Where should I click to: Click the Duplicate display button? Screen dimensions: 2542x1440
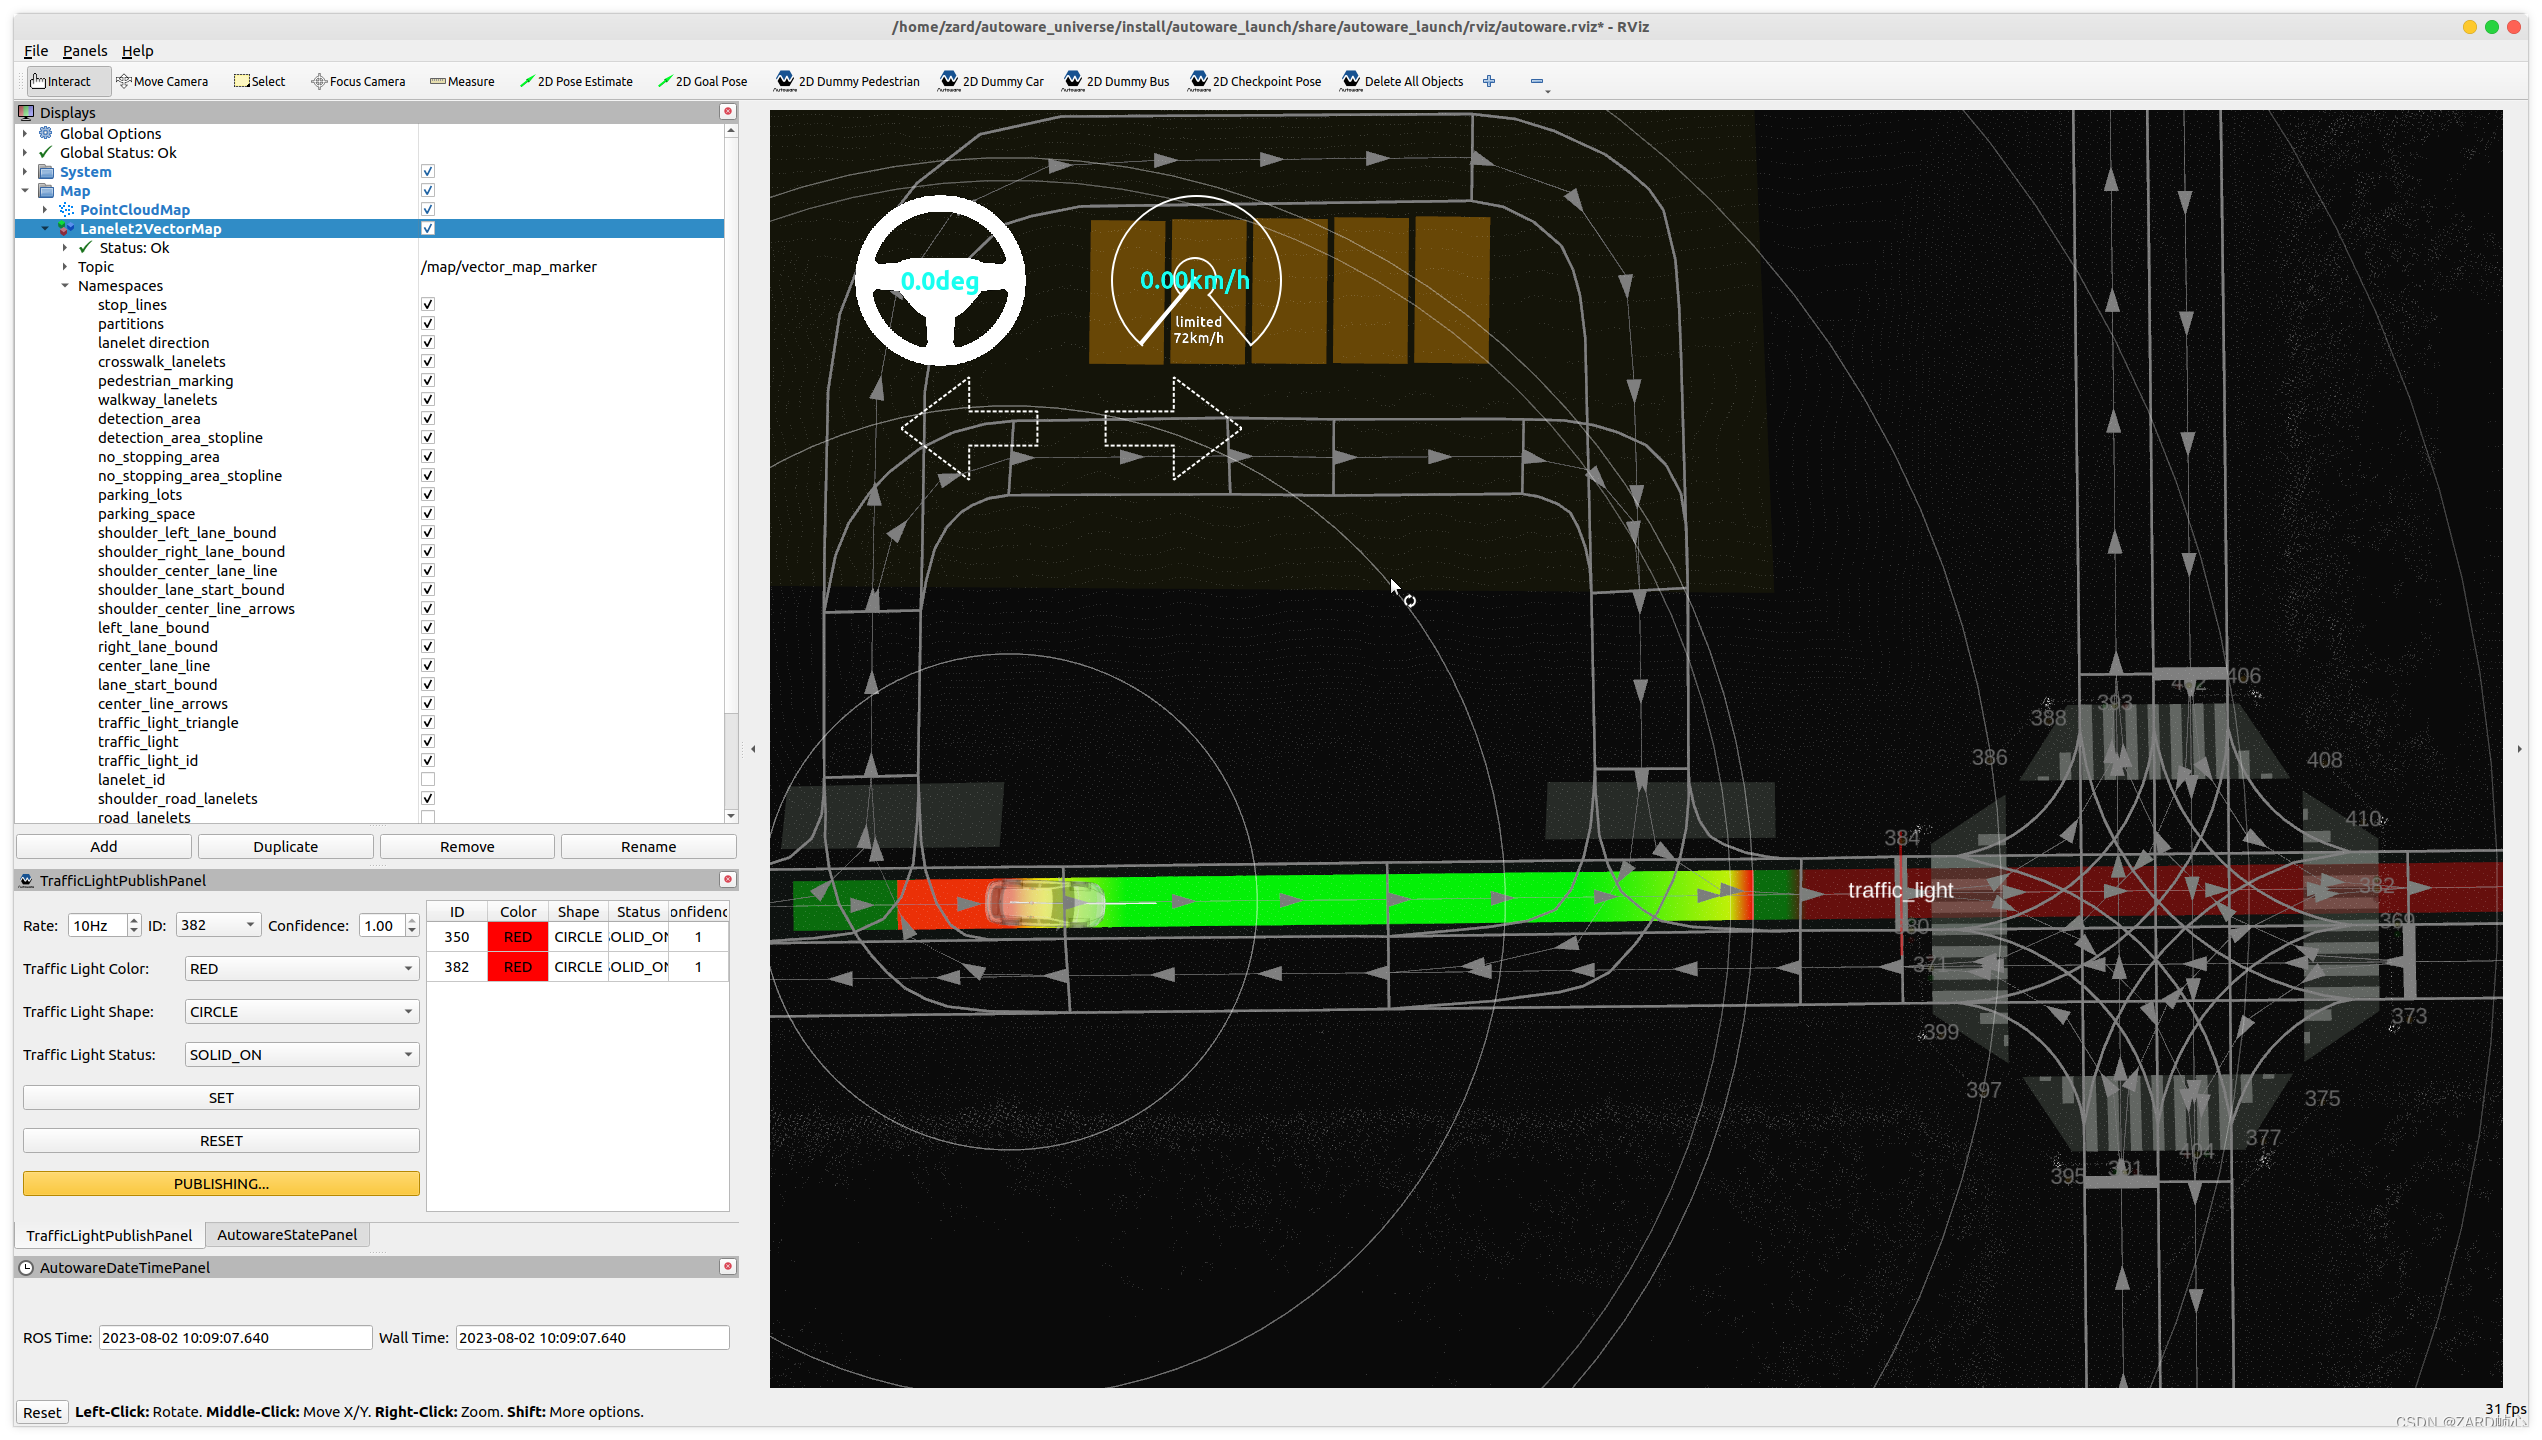pyautogui.click(x=285, y=846)
